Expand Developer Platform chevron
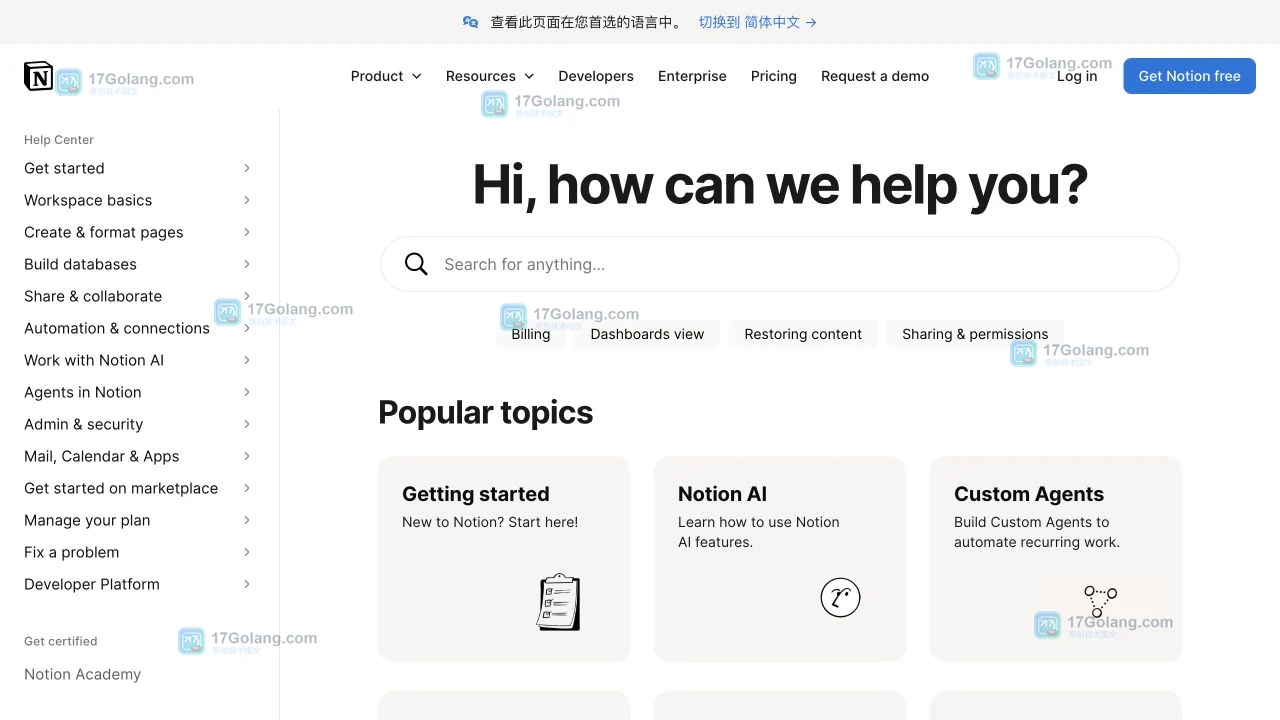1280x720 pixels. click(x=247, y=584)
